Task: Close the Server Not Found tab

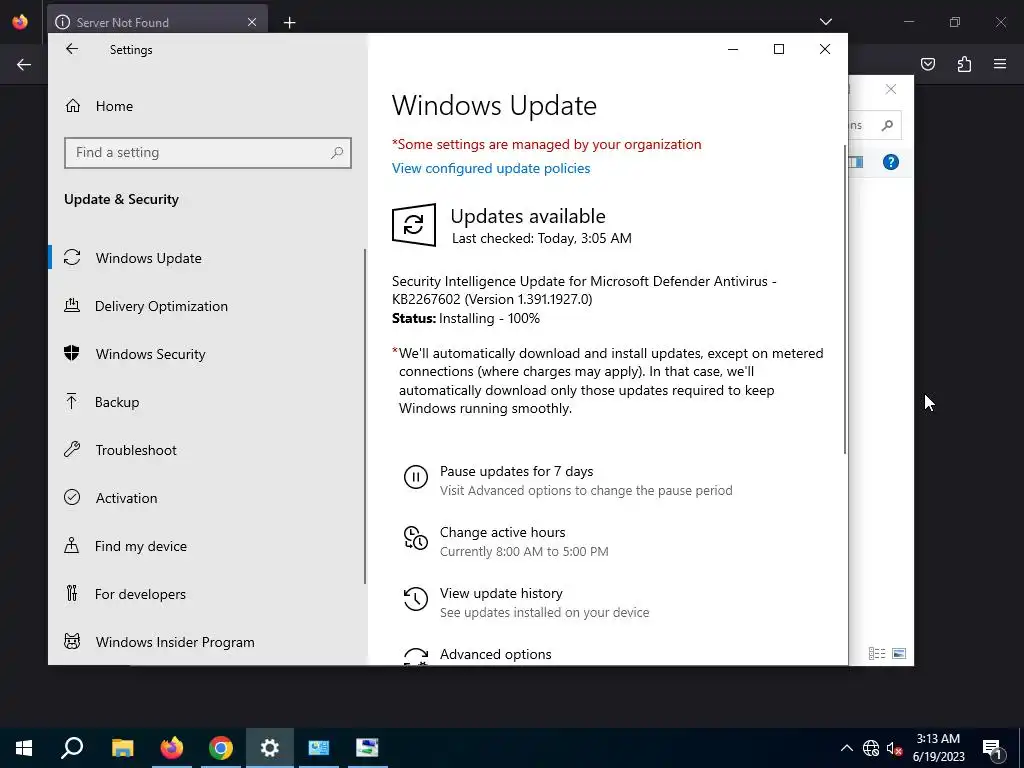Action: point(252,22)
